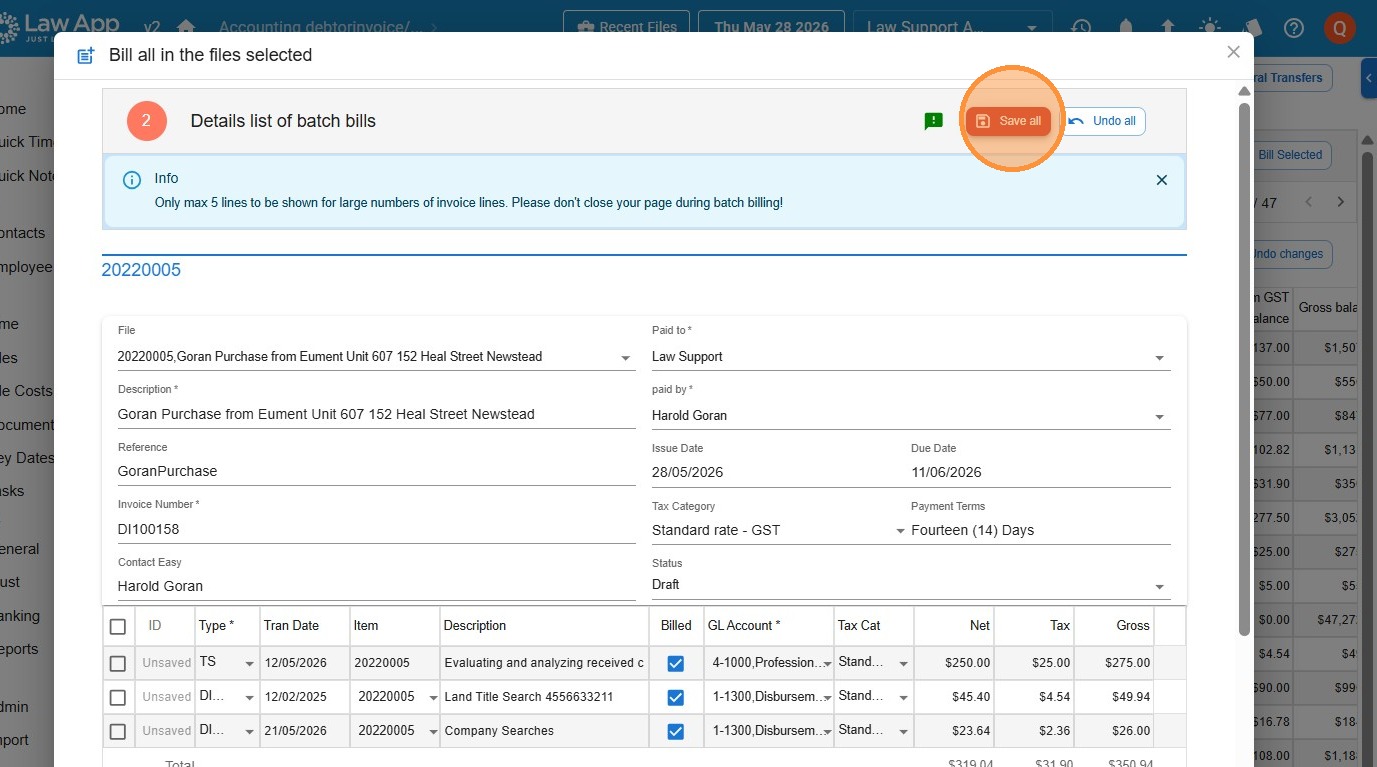Click the Contact Easy field Harold Goran
Screen dimensions: 1377x767
point(376,586)
